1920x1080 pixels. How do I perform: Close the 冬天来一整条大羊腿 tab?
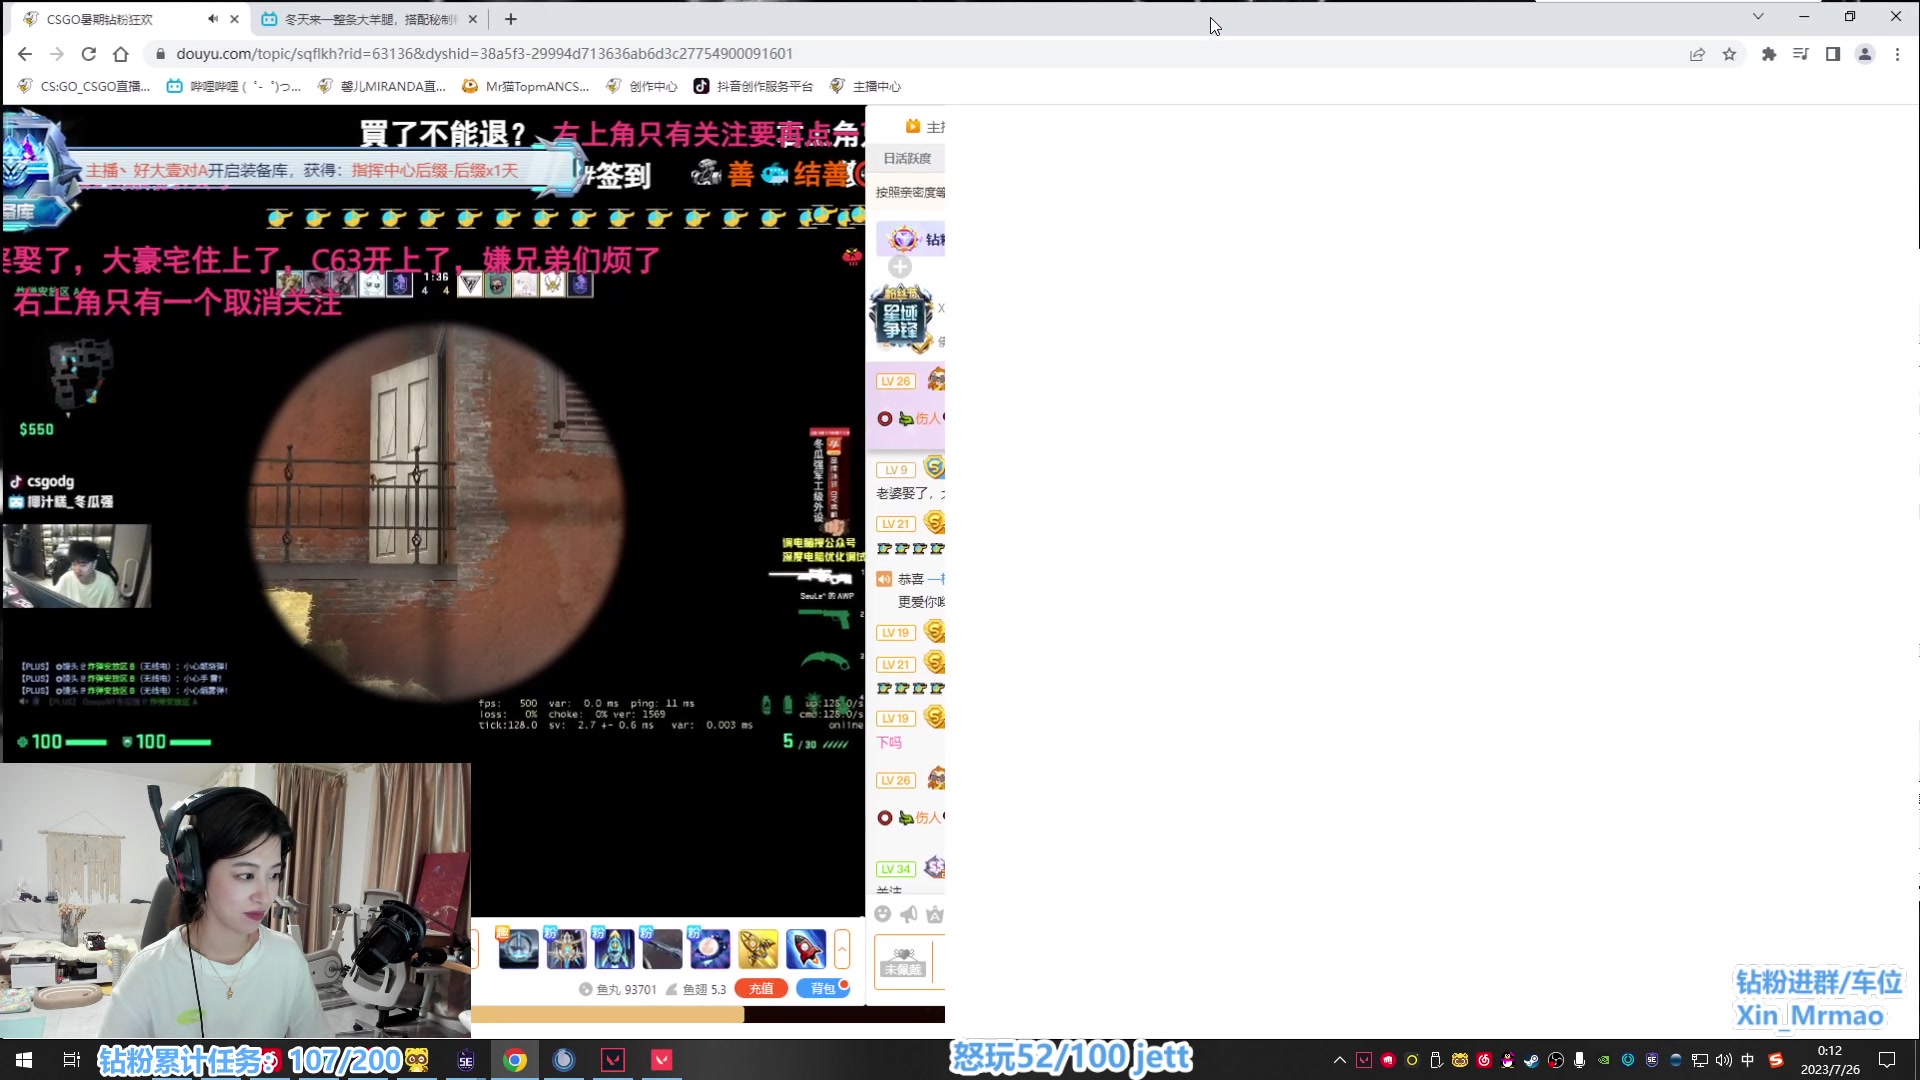tap(473, 19)
